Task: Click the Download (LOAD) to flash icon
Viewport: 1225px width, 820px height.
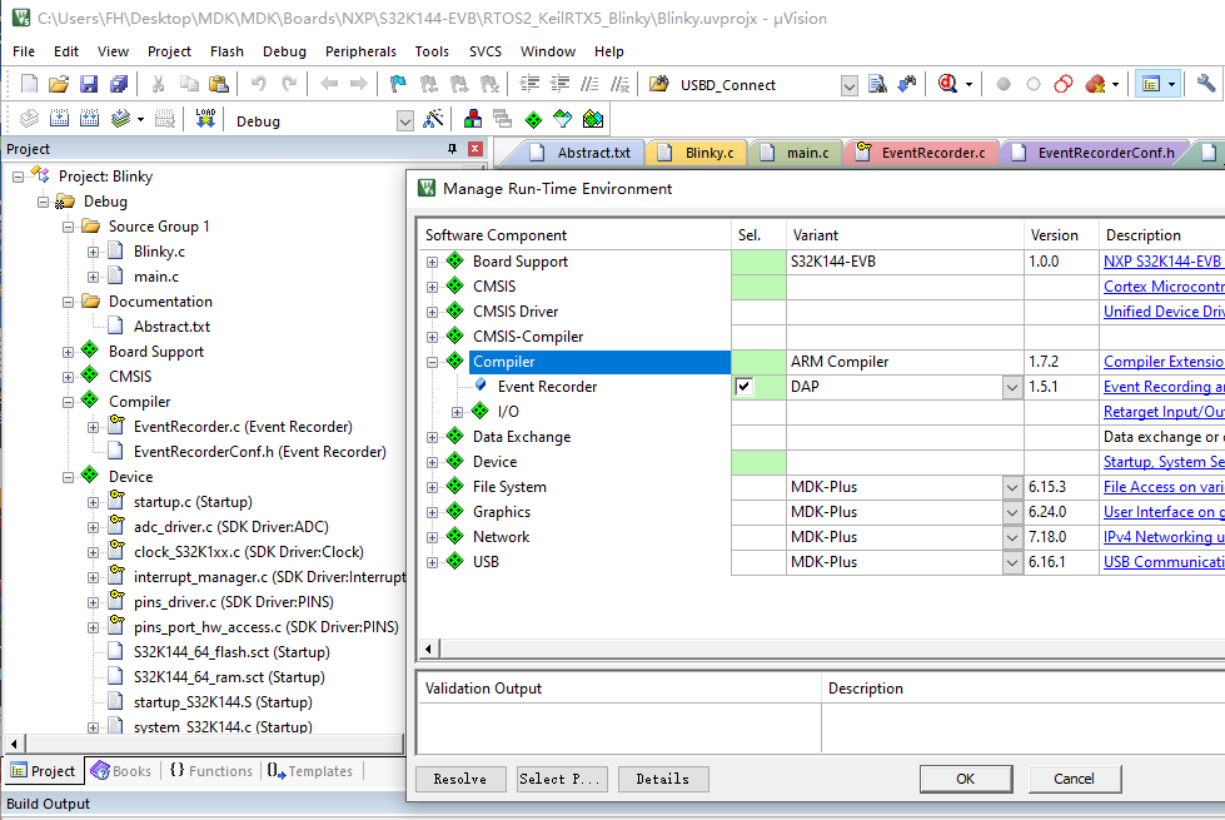Action: click(205, 120)
